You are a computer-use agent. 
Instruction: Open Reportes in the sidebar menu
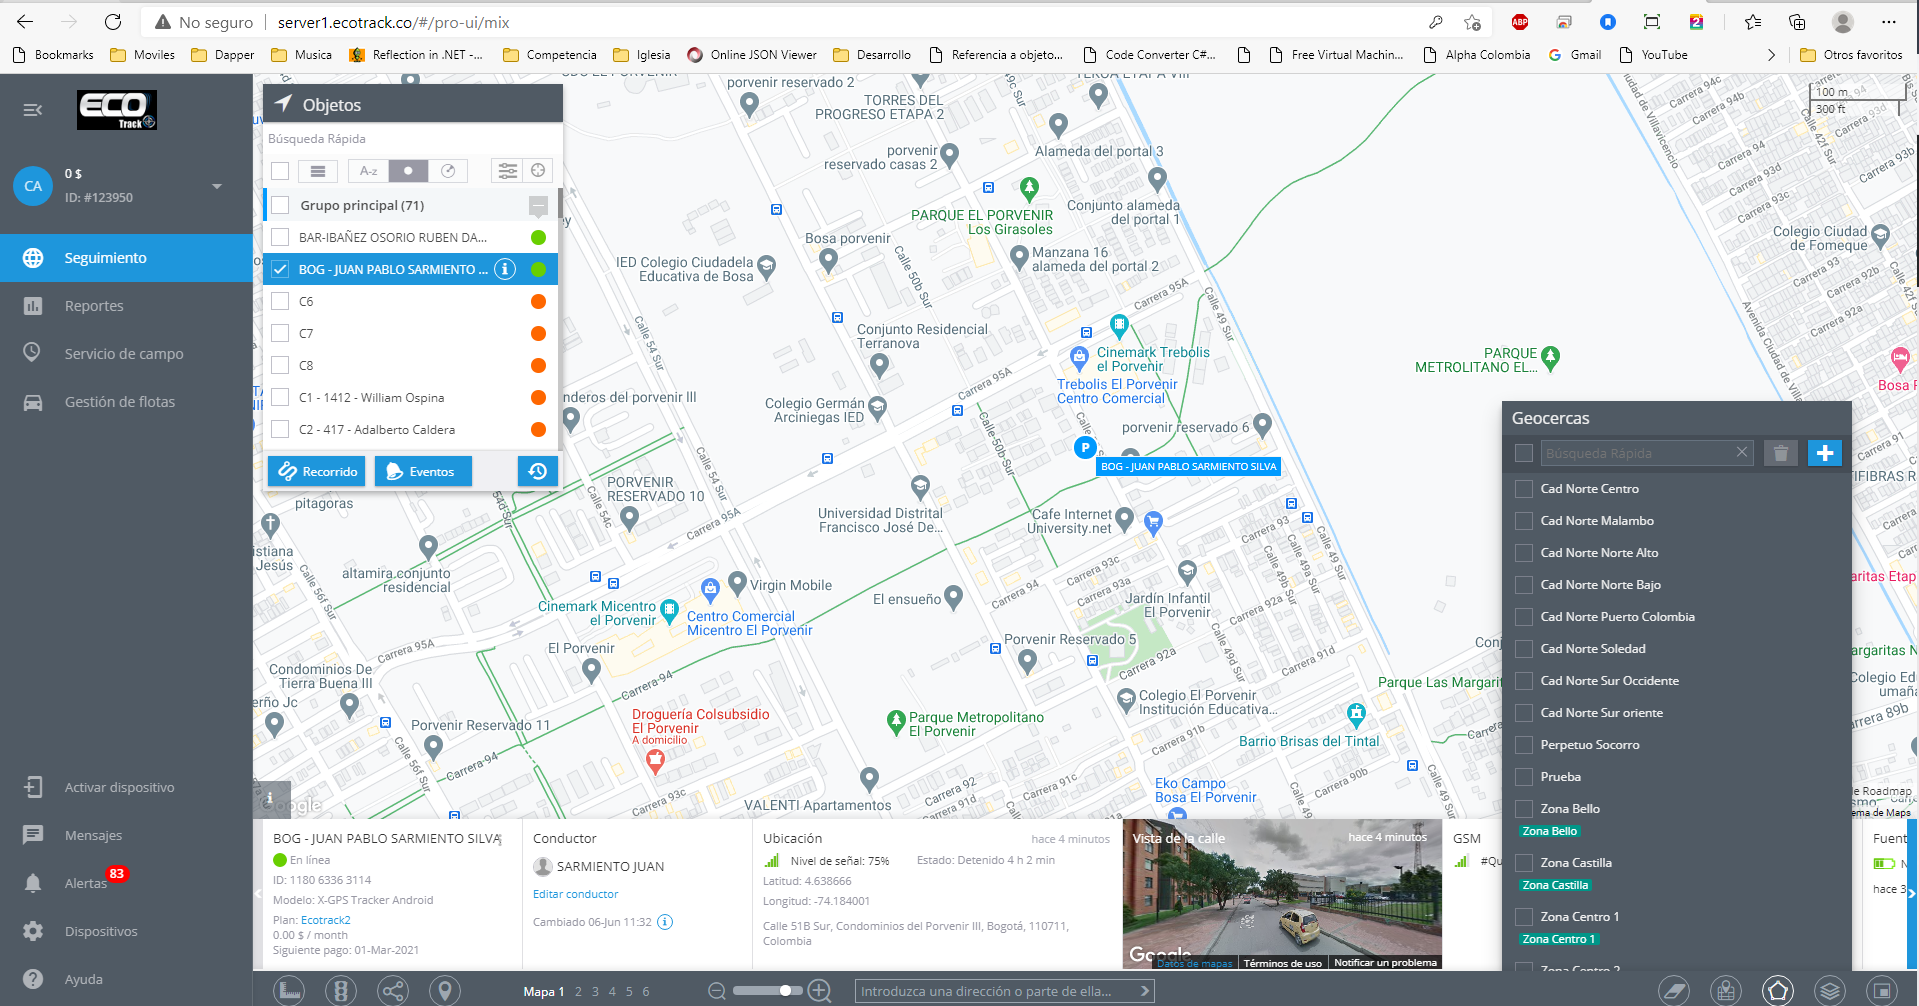pyautogui.click(x=94, y=306)
